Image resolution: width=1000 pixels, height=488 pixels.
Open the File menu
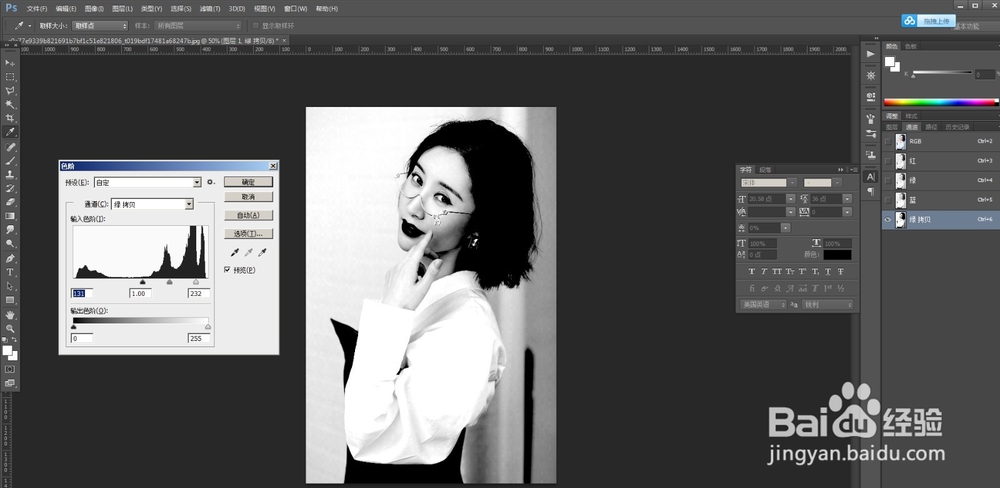(x=36, y=9)
